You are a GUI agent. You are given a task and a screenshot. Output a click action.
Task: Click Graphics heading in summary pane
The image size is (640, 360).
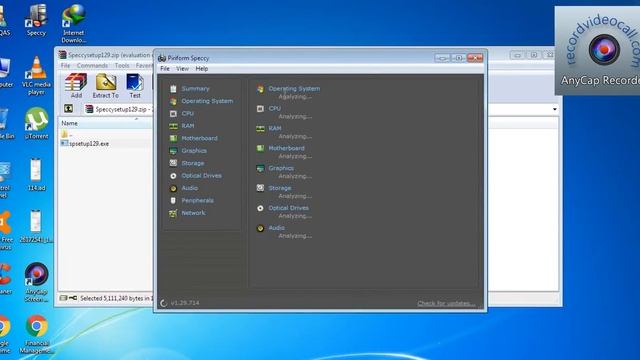tap(281, 168)
